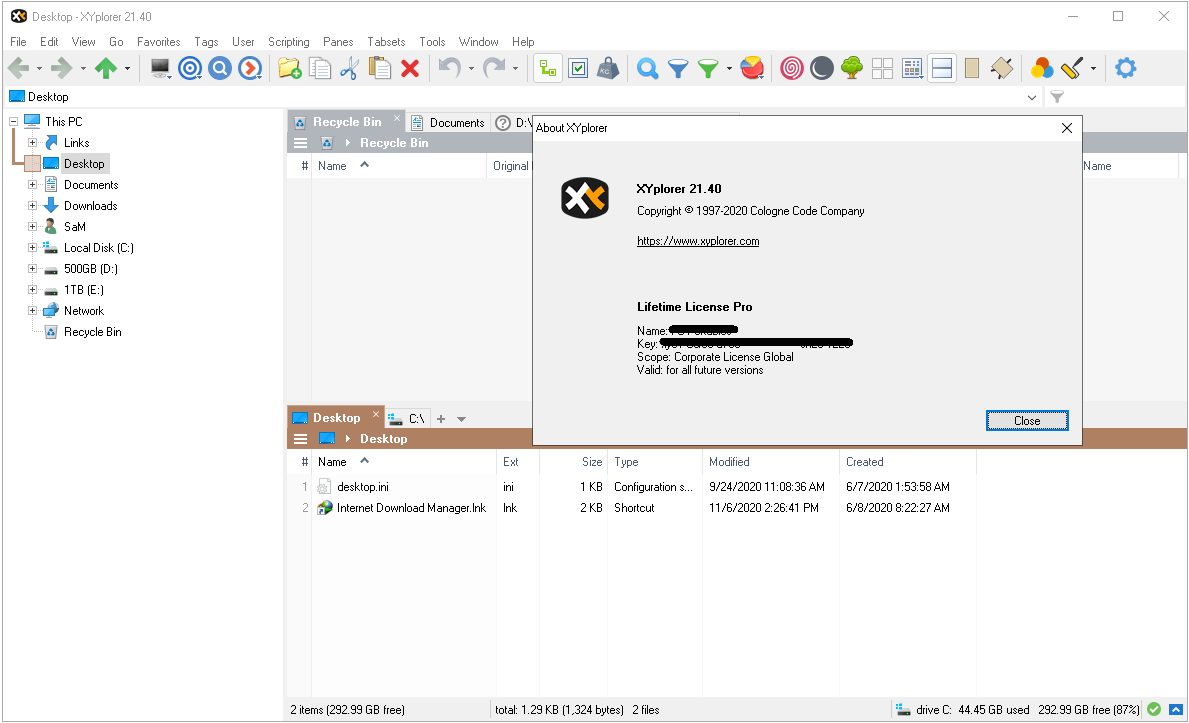Open the Tools menu
The height and width of the screenshot is (723, 1189).
point(432,42)
